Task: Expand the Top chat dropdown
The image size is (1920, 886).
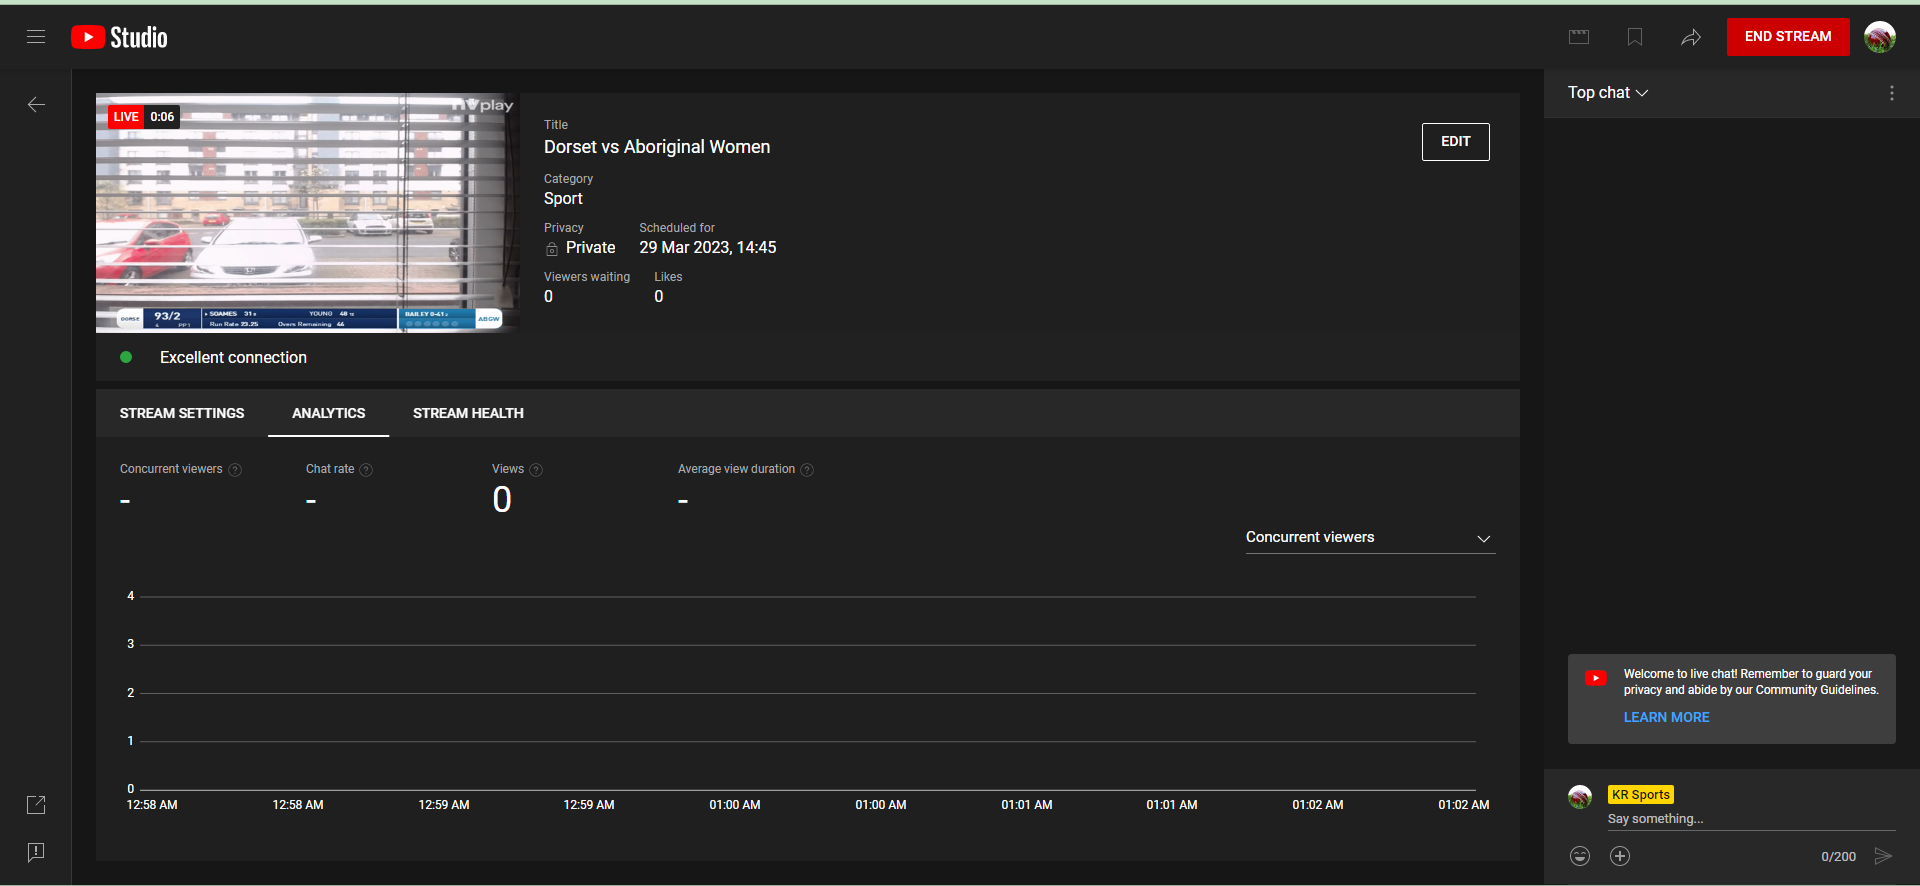Action: coord(1608,93)
